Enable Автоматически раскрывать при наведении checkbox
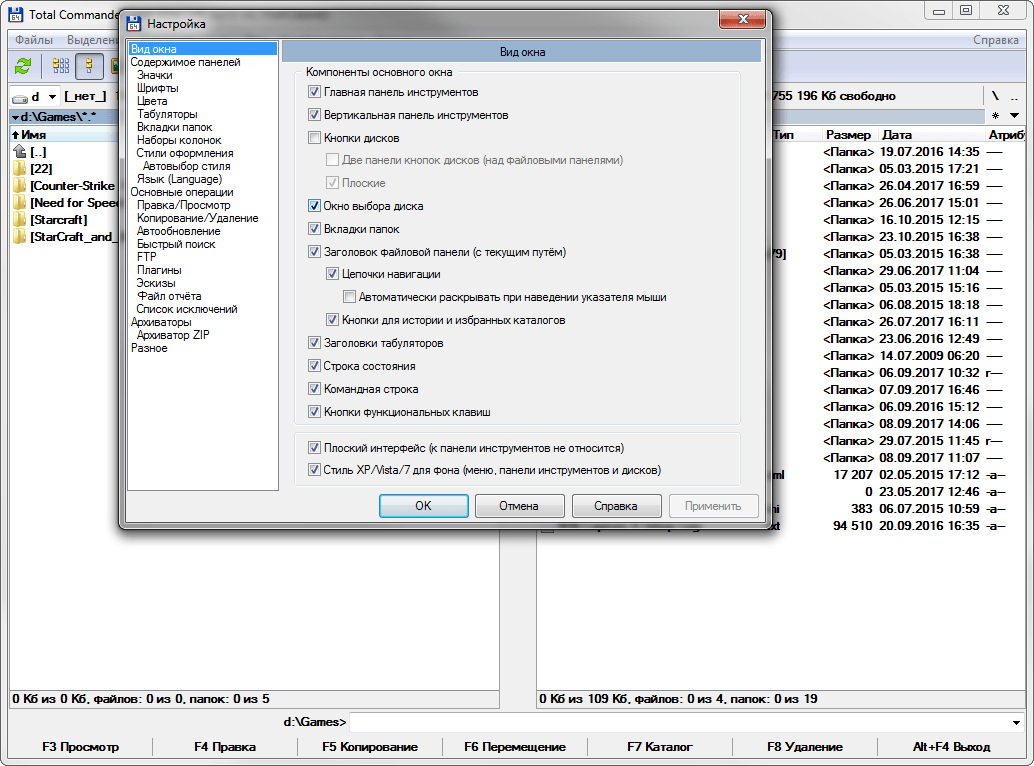The height and width of the screenshot is (766, 1034). 350,297
